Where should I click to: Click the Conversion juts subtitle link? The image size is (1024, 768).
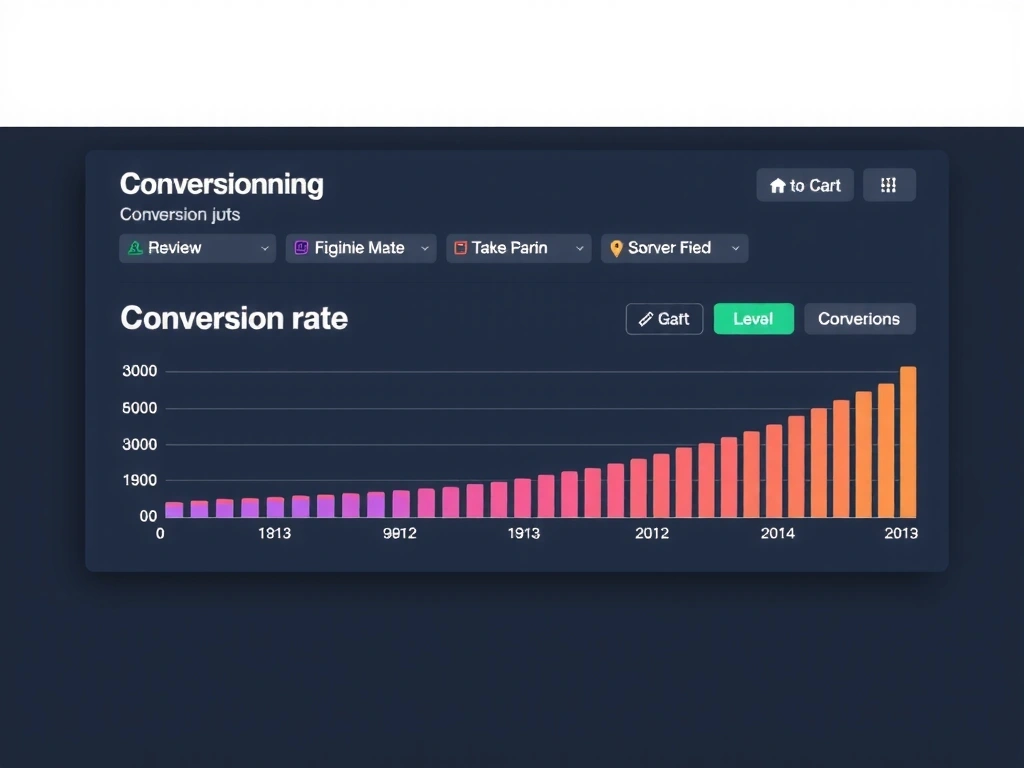(x=180, y=214)
